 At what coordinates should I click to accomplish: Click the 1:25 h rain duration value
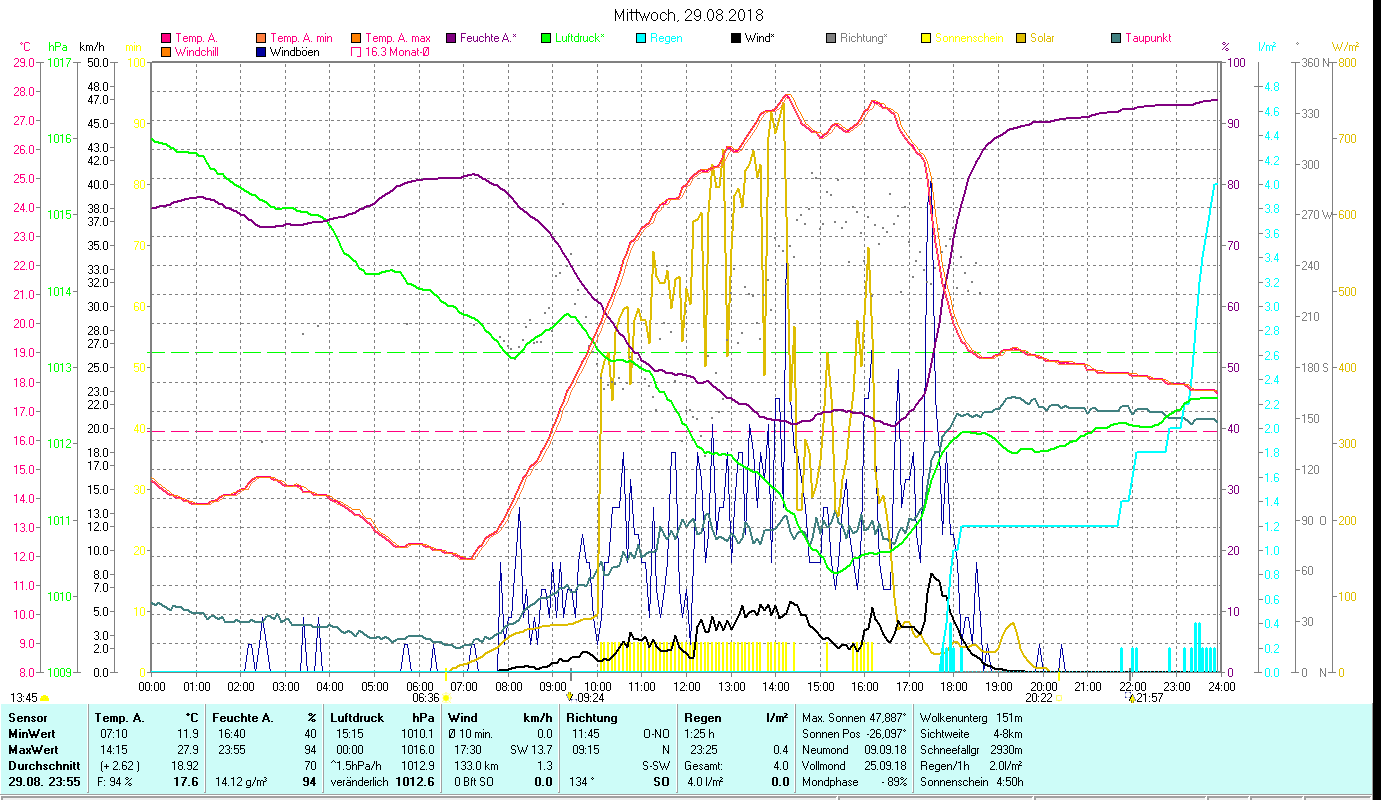(699, 734)
